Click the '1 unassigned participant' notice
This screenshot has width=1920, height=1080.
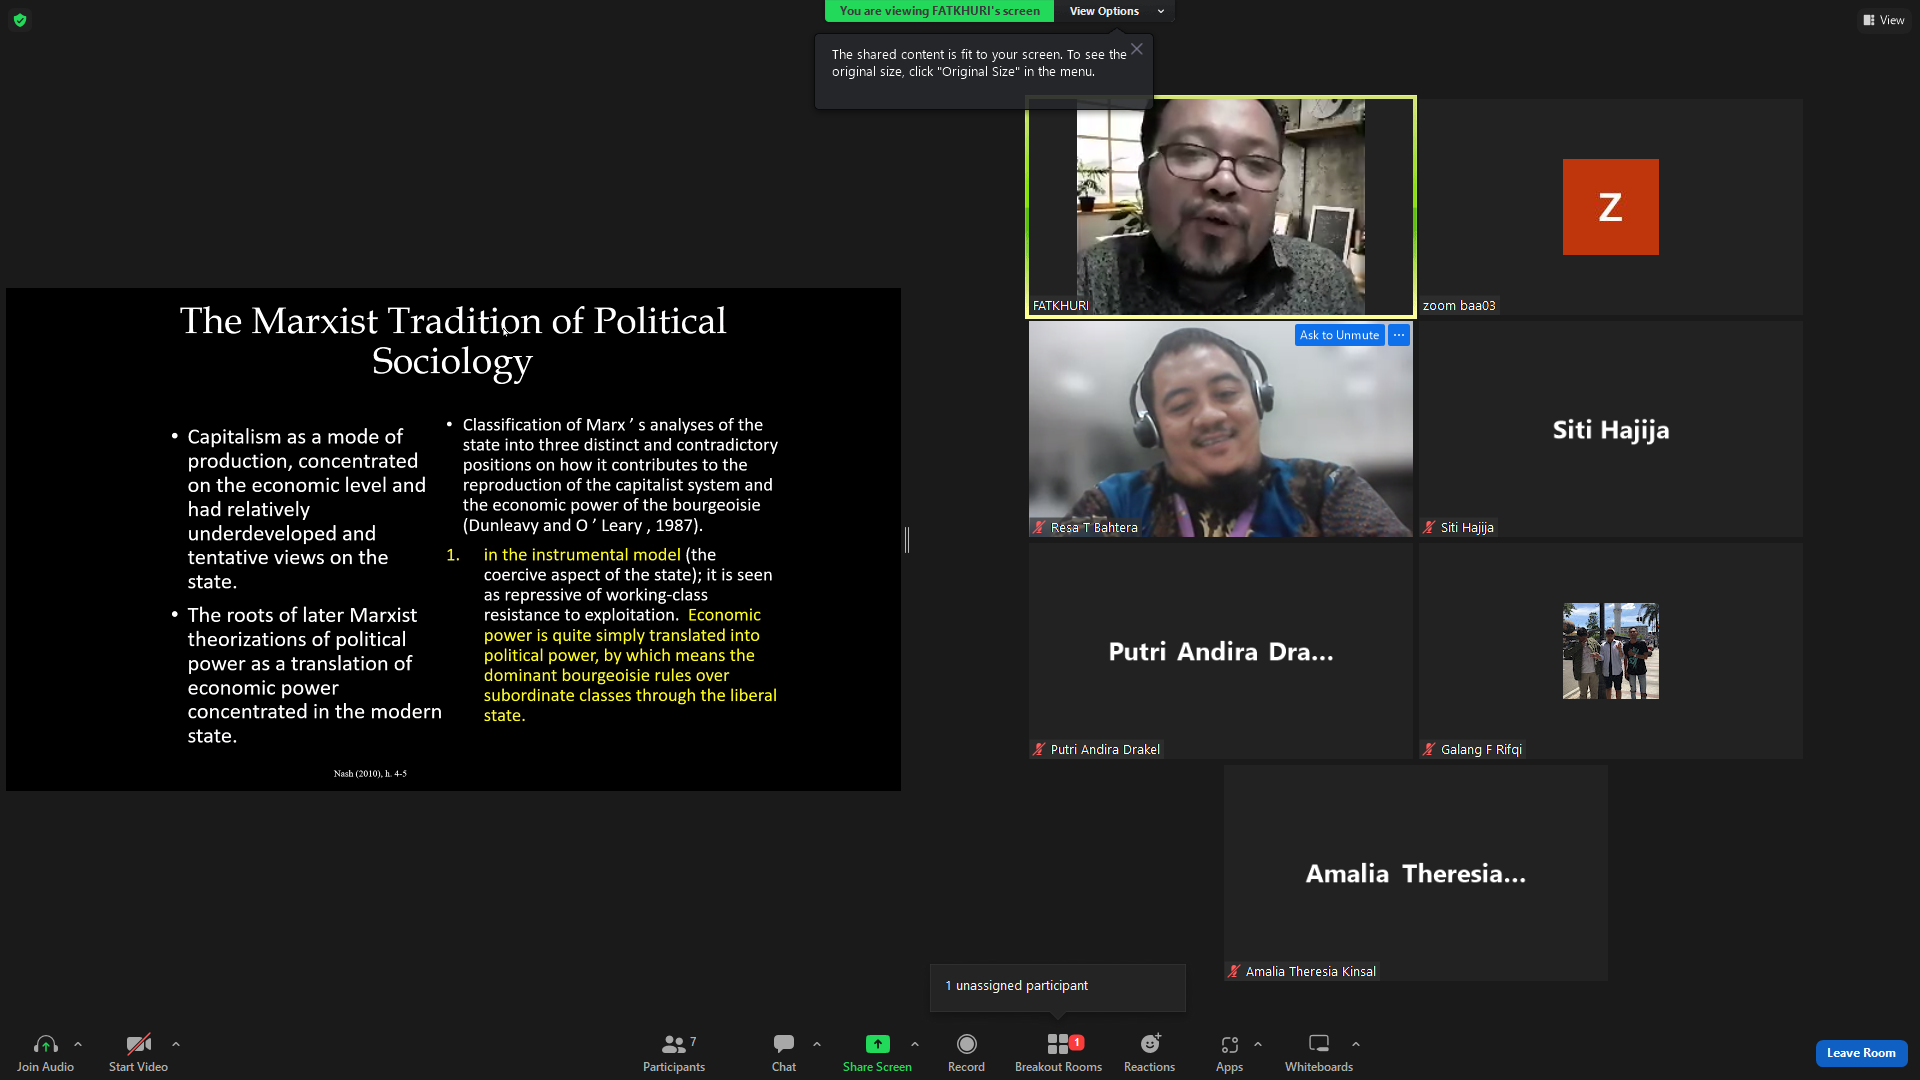click(1058, 987)
